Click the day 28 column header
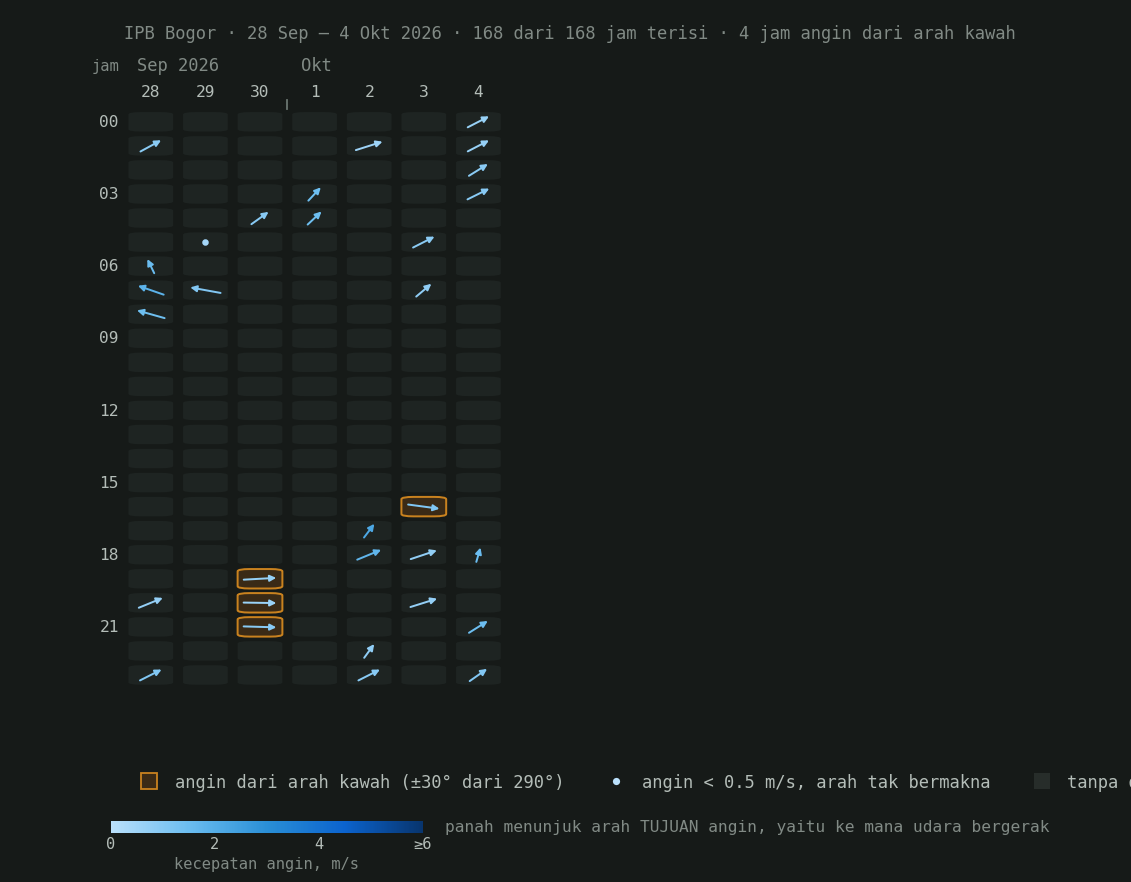 point(150,92)
